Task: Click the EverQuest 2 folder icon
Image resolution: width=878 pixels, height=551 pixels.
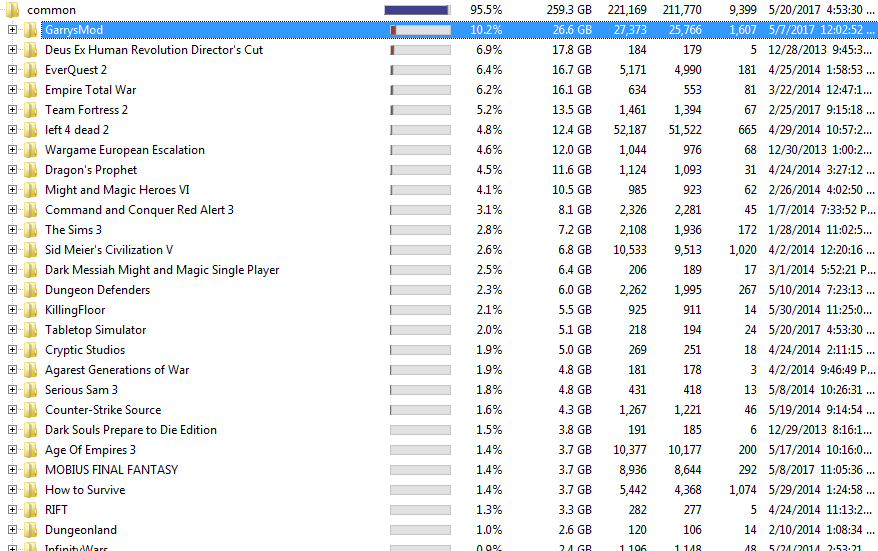Action: (x=30, y=70)
